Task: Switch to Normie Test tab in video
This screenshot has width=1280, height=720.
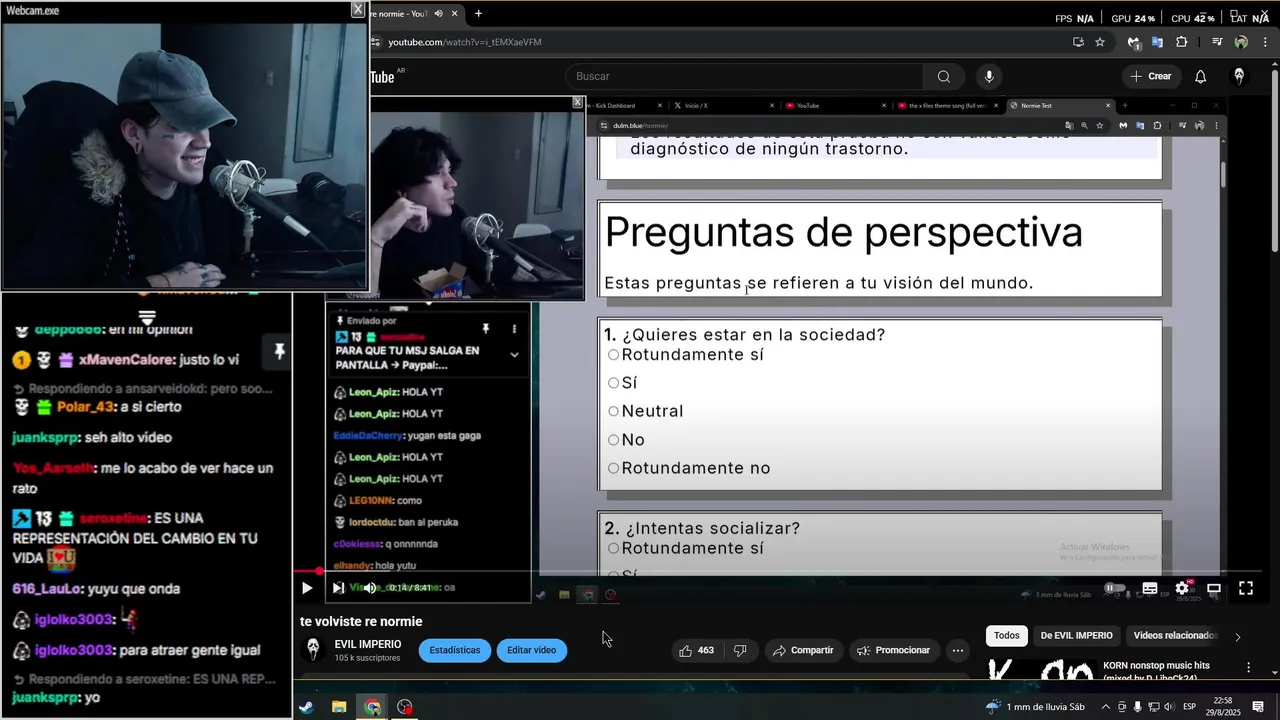Action: 1059,105
